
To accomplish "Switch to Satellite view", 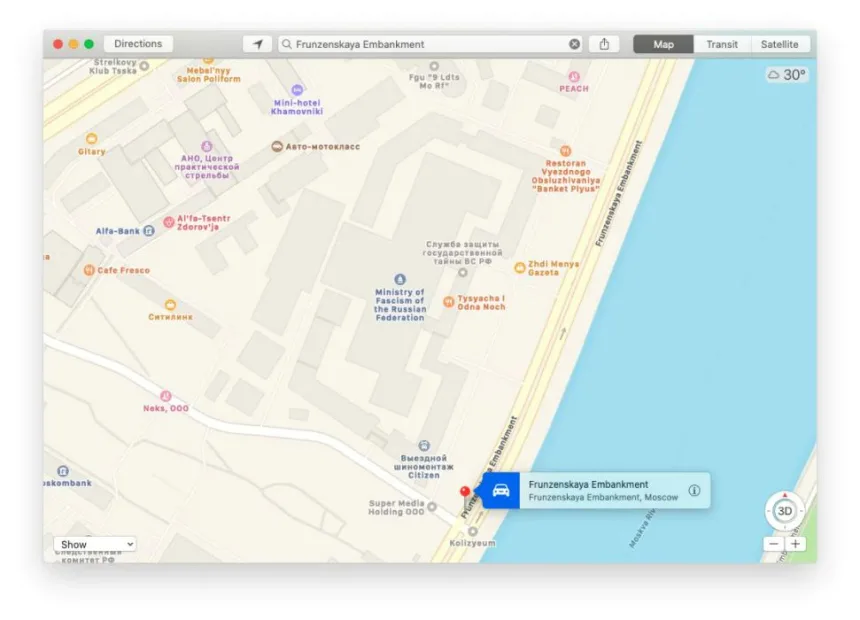I will pyautogui.click(x=779, y=44).
